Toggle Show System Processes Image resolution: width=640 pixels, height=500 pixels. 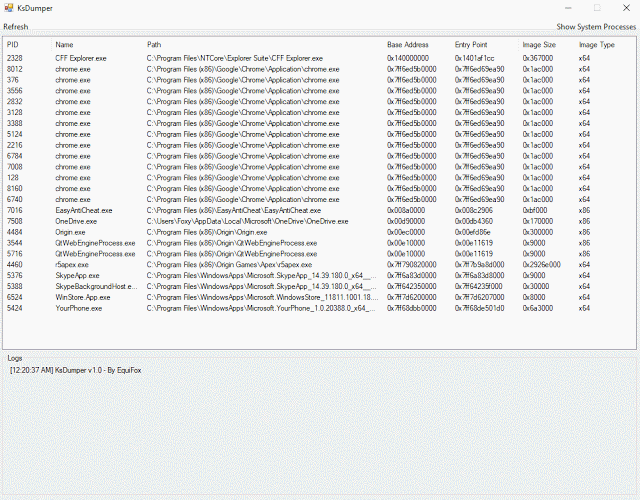(x=596, y=27)
